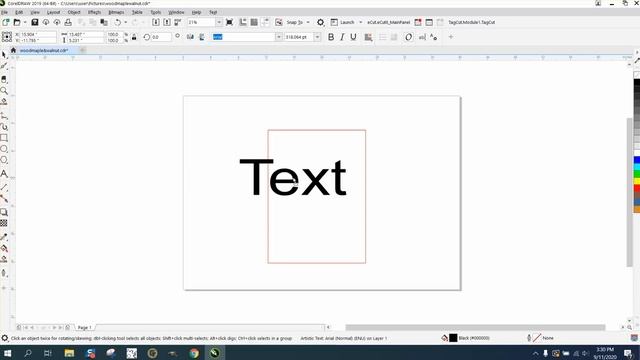Click the TagCut.Module1.TagCut macro button
Screen dimensions: 640x360
tap(471, 22)
